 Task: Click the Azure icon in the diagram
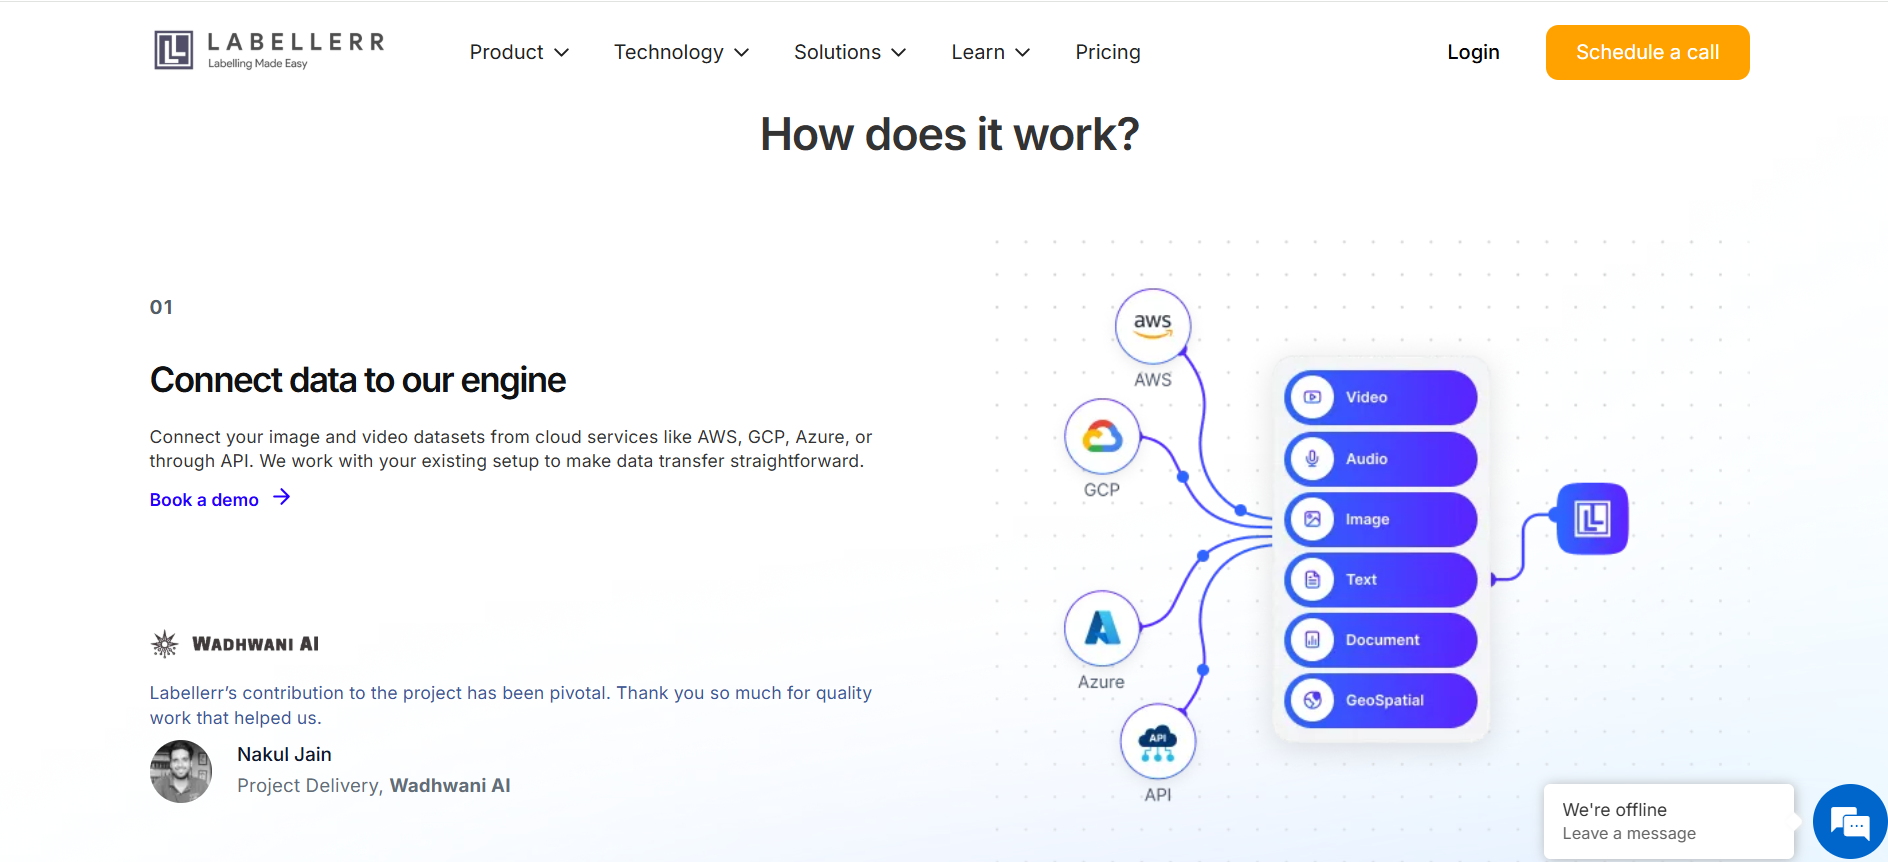[1102, 628]
